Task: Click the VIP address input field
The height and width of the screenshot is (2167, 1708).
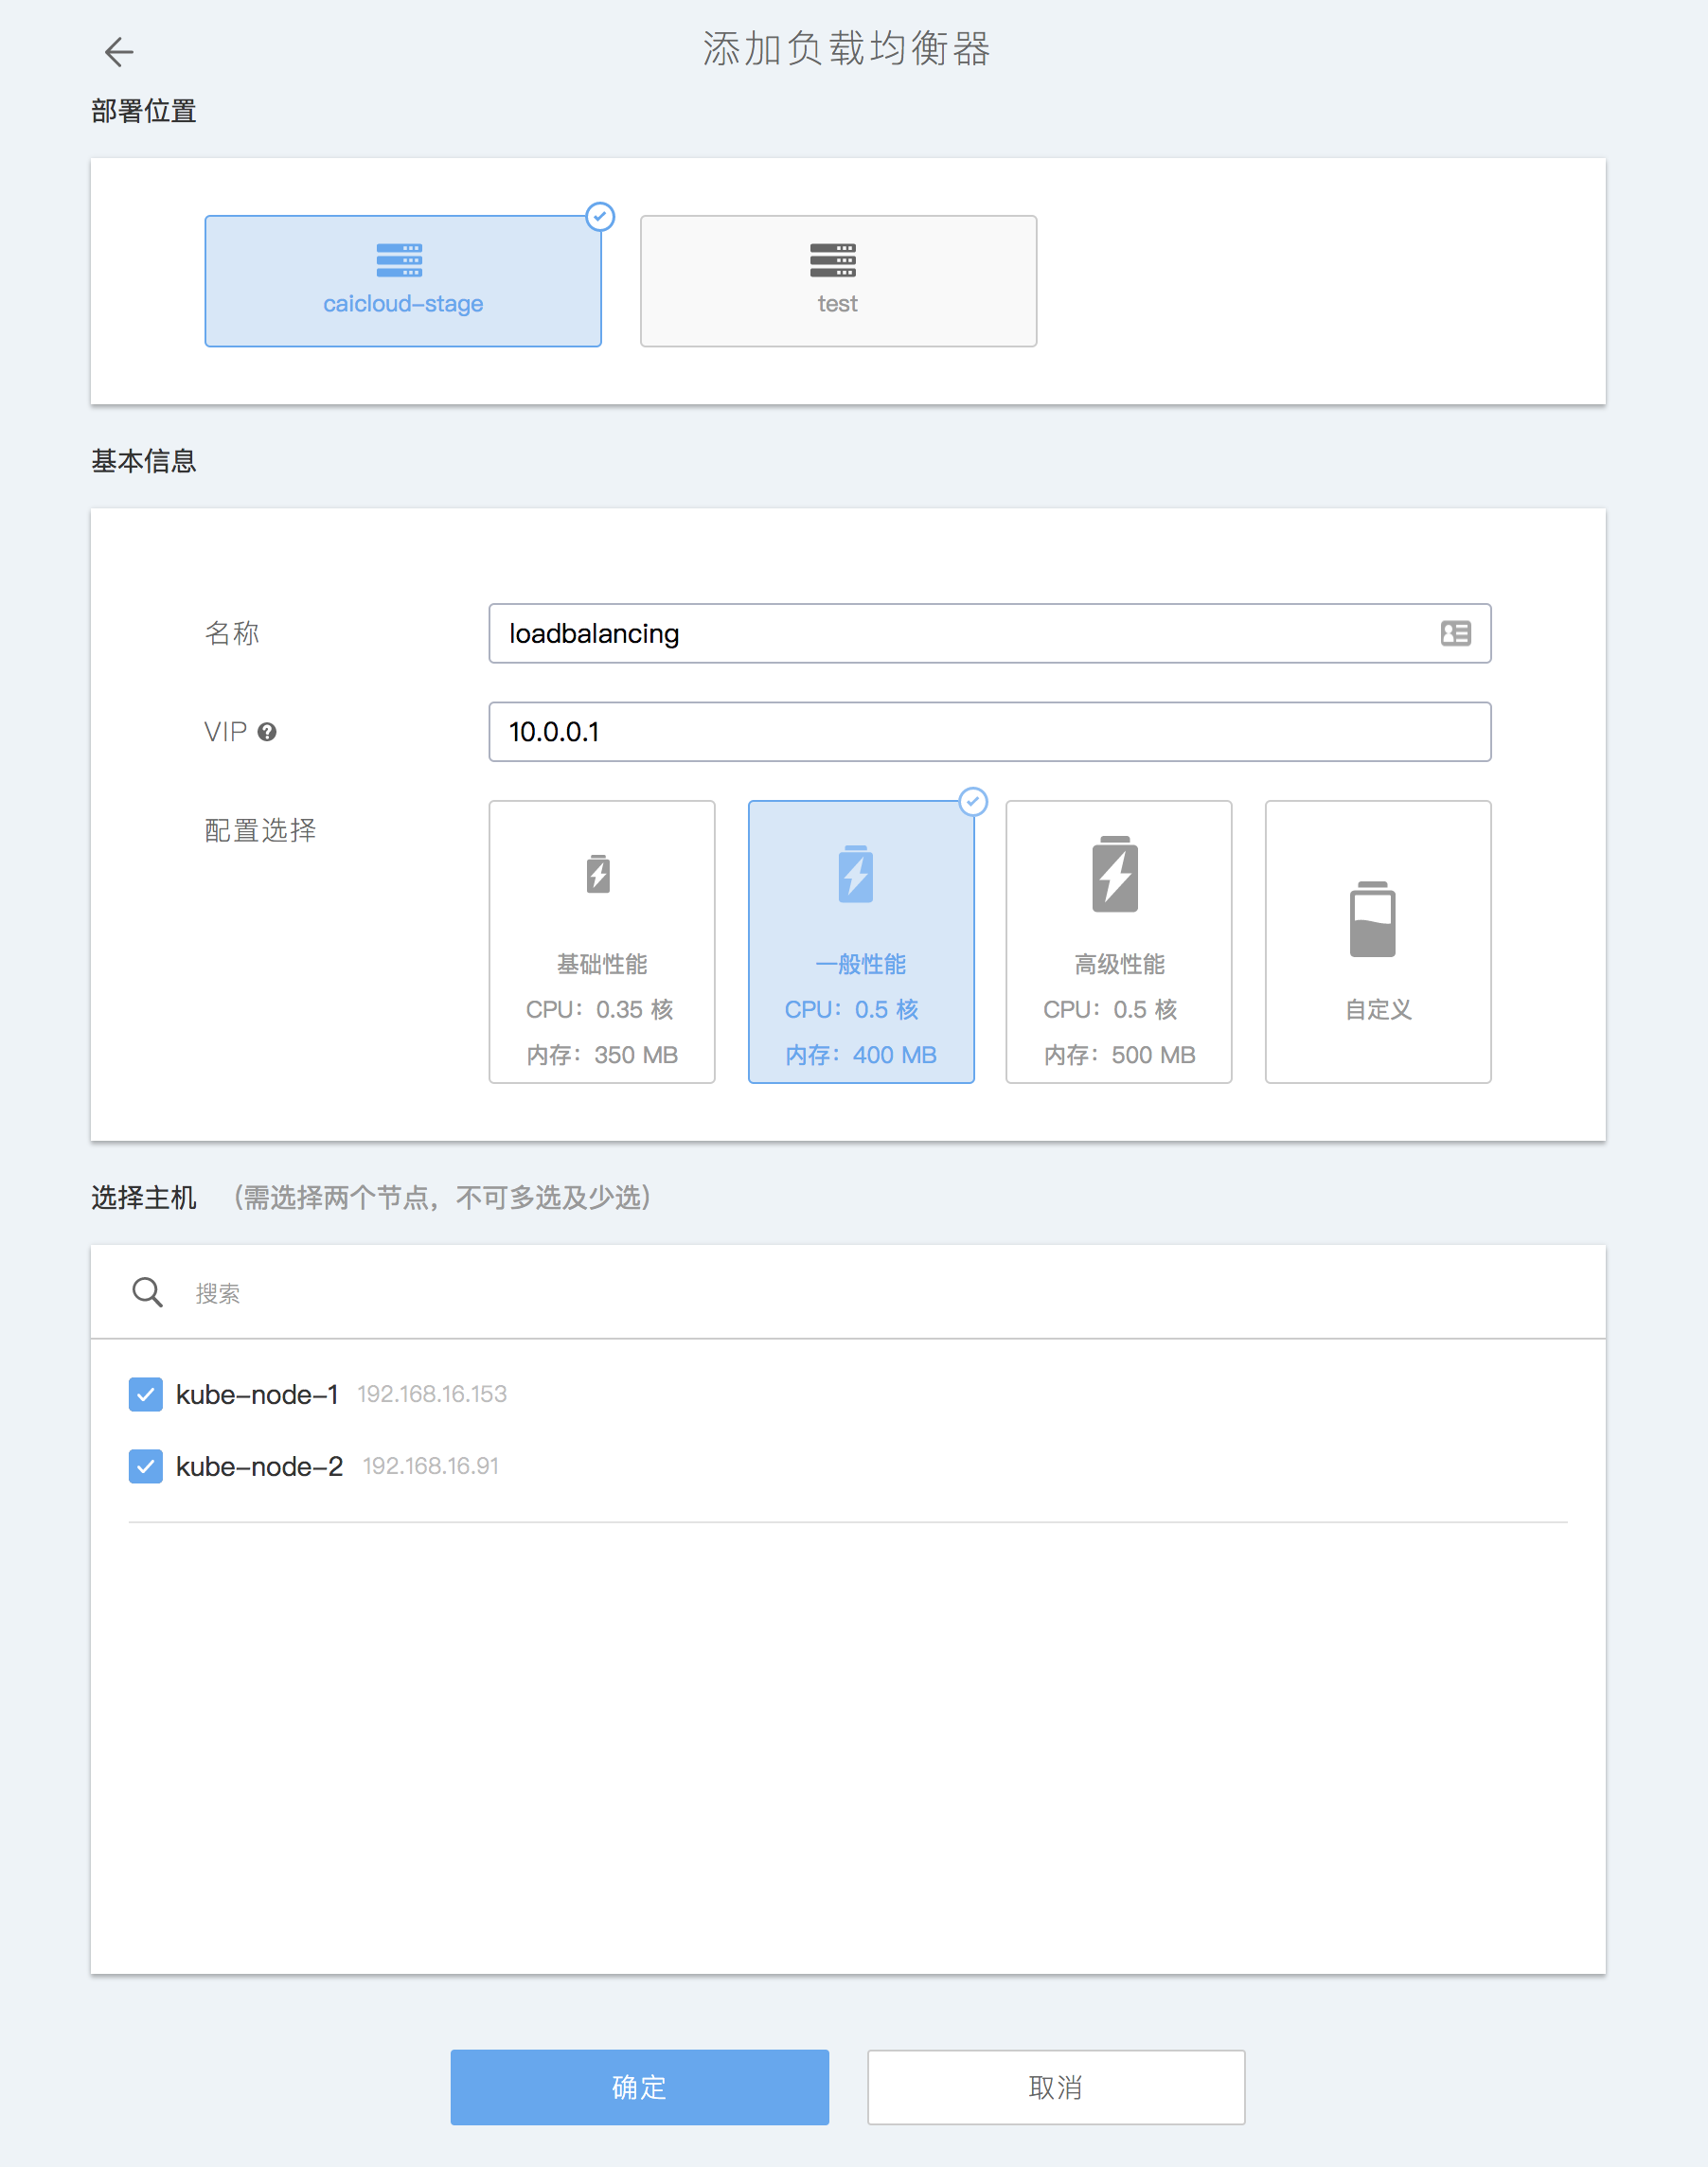Action: tap(988, 732)
